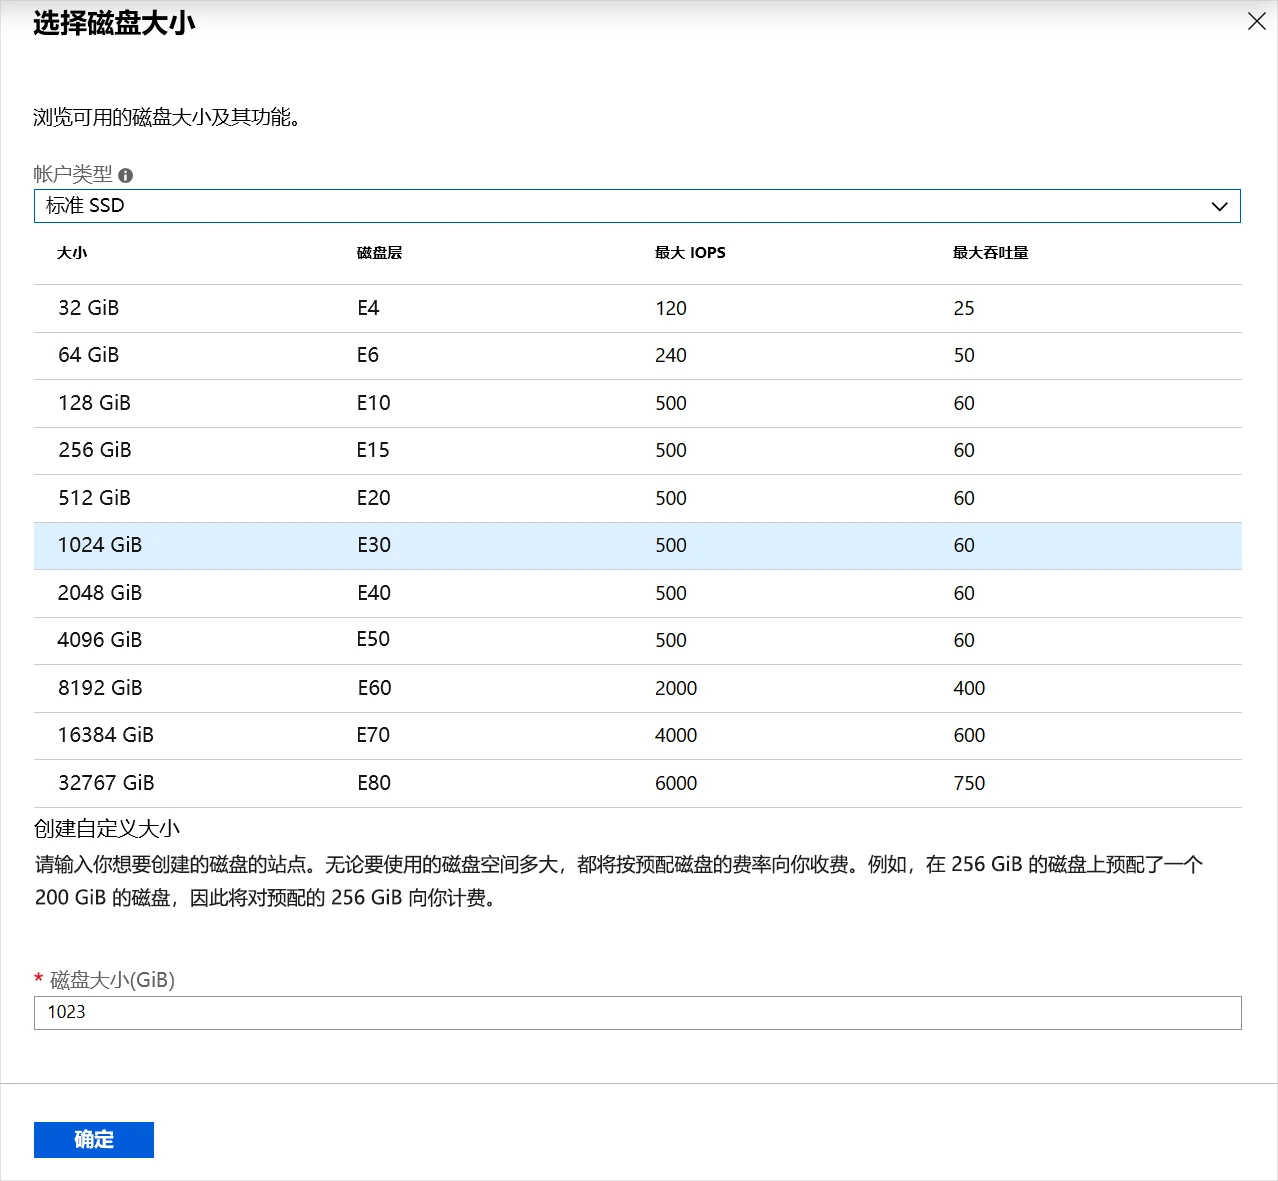Screen dimensions: 1278x1181
Task: Select the 2048 GiB size row
Action: pyautogui.click(x=637, y=593)
